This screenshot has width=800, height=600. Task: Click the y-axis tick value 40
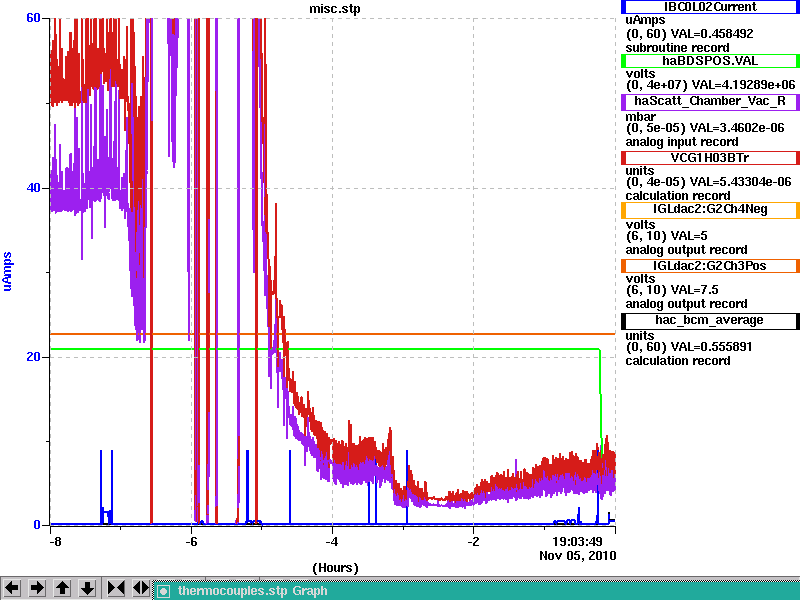(33, 188)
